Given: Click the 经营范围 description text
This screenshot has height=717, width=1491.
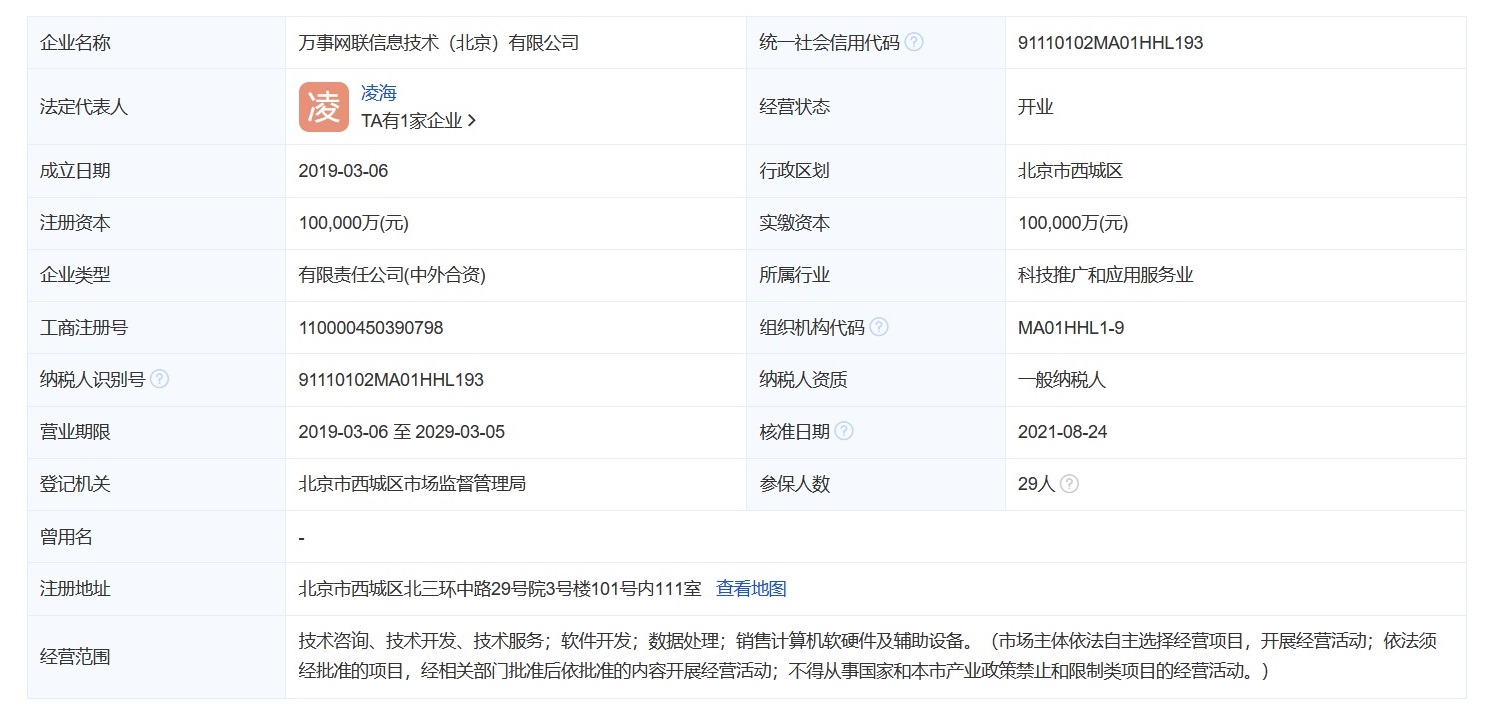Looking at the screenshot, I should pos(866,656).
